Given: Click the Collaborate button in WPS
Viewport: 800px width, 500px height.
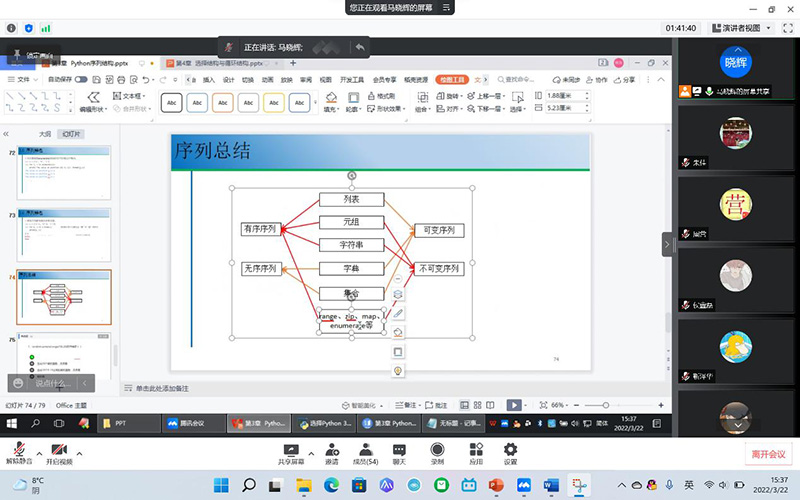Looking at the screenshot, I should [x=596, y=80].
